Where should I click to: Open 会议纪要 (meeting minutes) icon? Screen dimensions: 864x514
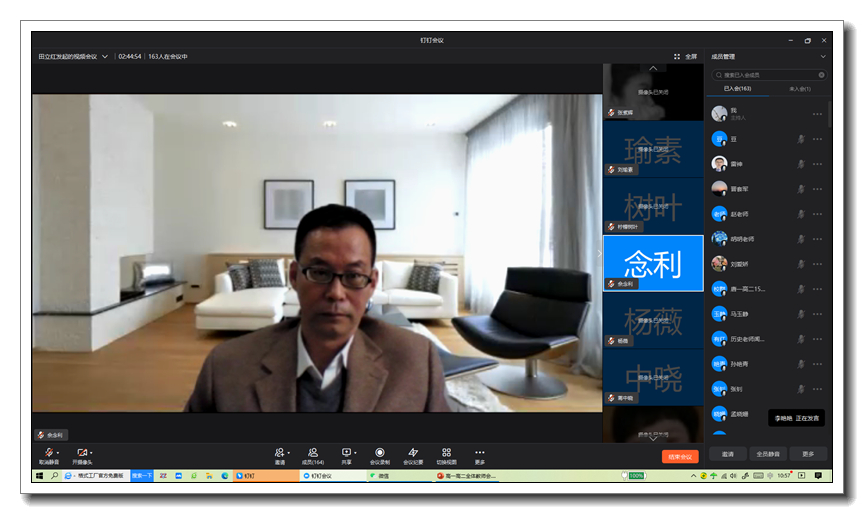tap(413, 453)
